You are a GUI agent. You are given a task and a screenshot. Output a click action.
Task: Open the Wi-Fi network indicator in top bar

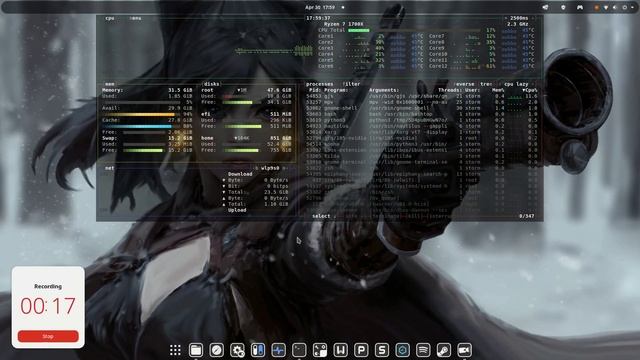pos(606,7)
